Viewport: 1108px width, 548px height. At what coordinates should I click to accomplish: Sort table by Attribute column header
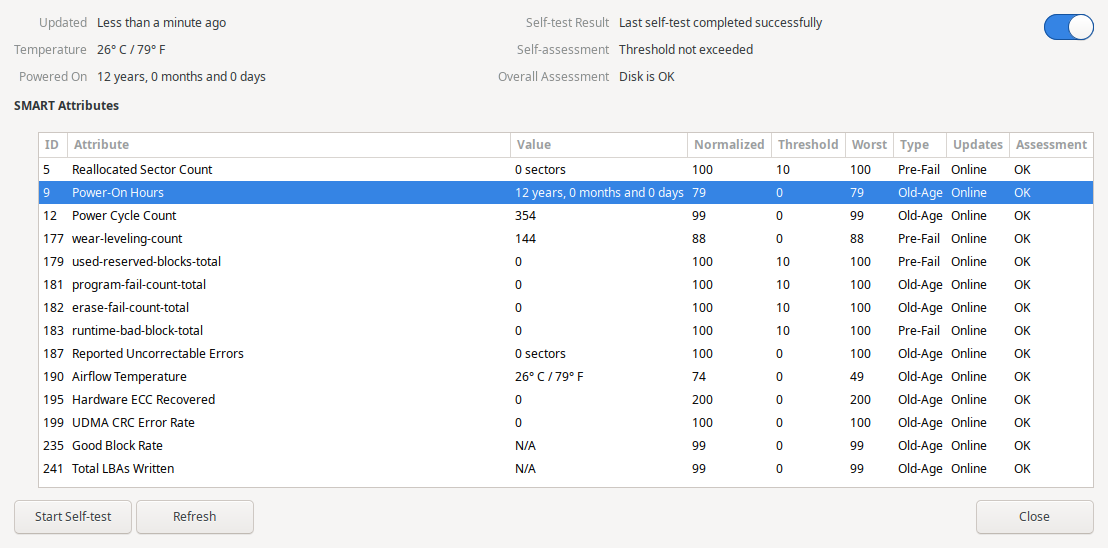(287, 145)
